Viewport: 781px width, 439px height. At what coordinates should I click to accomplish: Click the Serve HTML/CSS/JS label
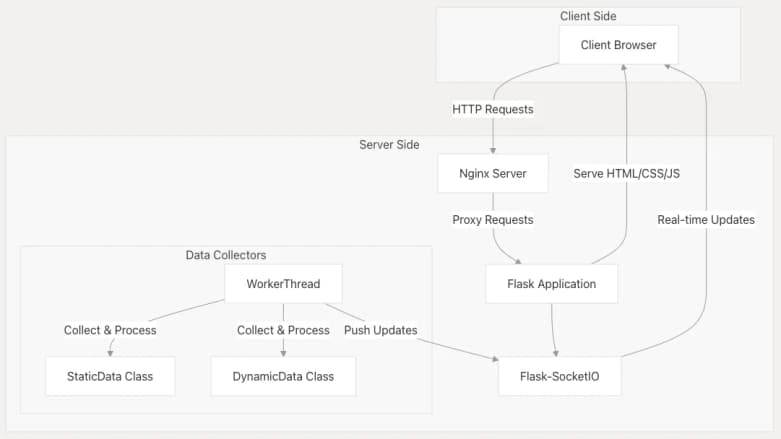coord(626,173)
